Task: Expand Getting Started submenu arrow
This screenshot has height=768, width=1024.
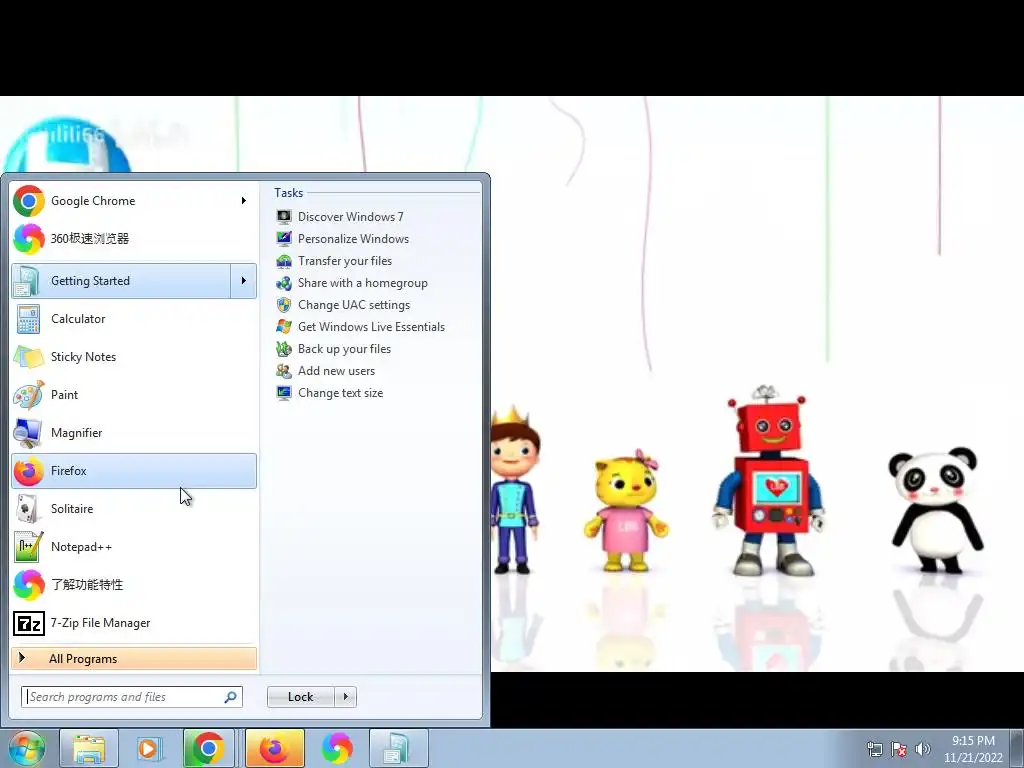Action: 244,281
